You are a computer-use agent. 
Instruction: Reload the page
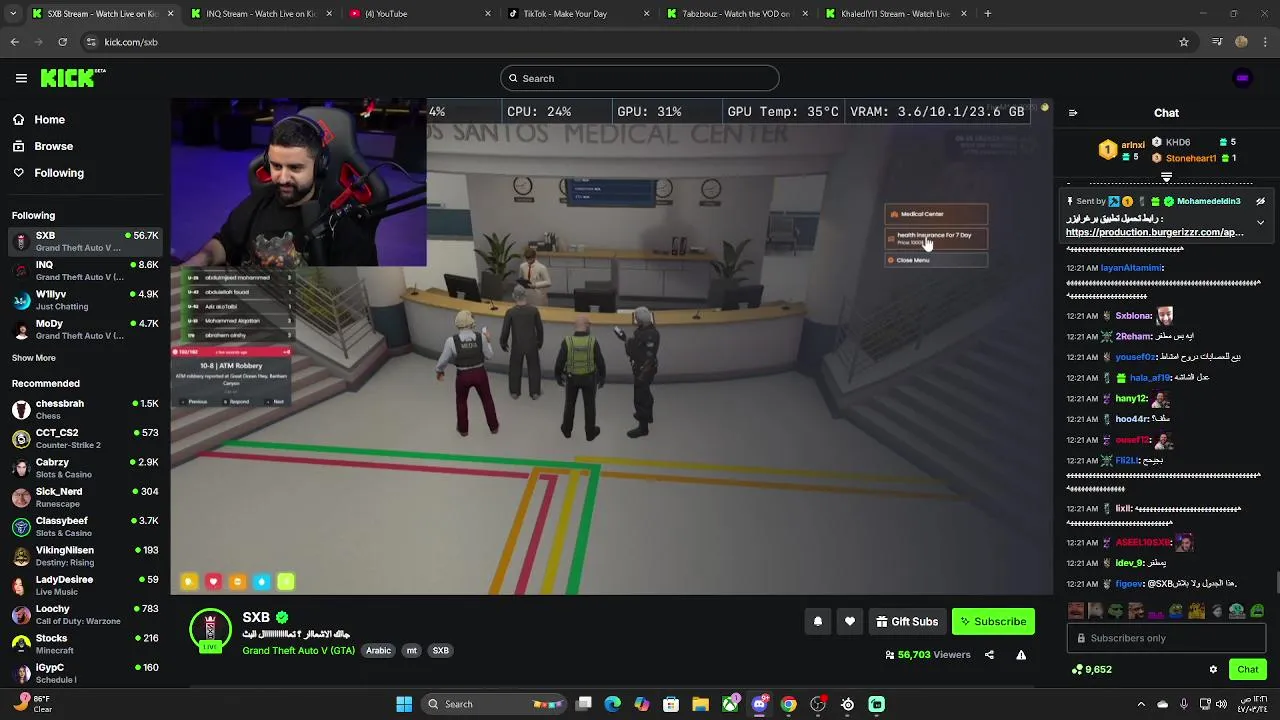point(62,42)
